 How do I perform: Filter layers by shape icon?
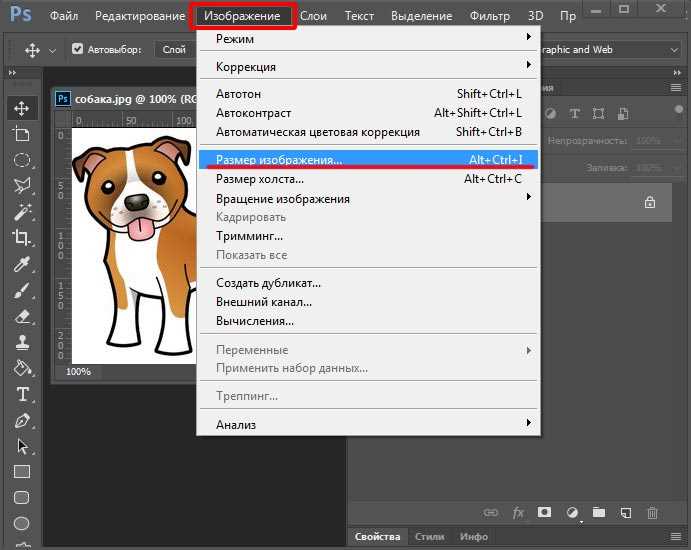coord(598,114)
